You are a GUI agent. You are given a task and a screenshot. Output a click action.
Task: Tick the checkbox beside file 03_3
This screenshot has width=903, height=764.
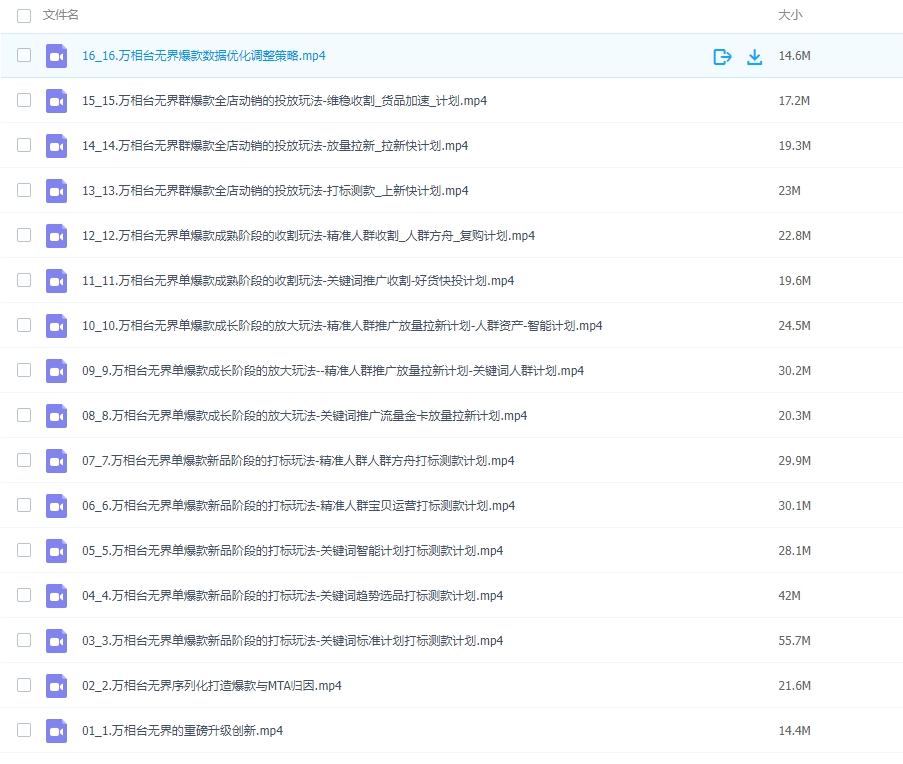[24, 641]
